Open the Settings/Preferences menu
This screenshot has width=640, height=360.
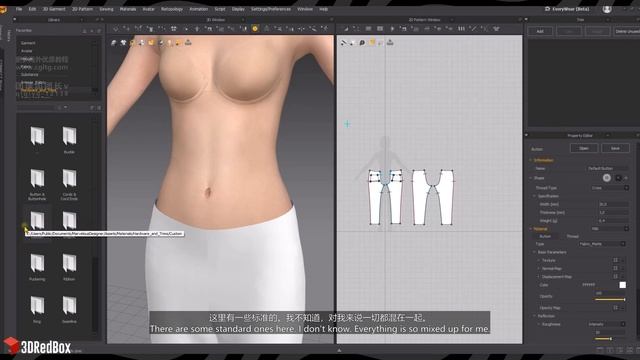[271, 9]
